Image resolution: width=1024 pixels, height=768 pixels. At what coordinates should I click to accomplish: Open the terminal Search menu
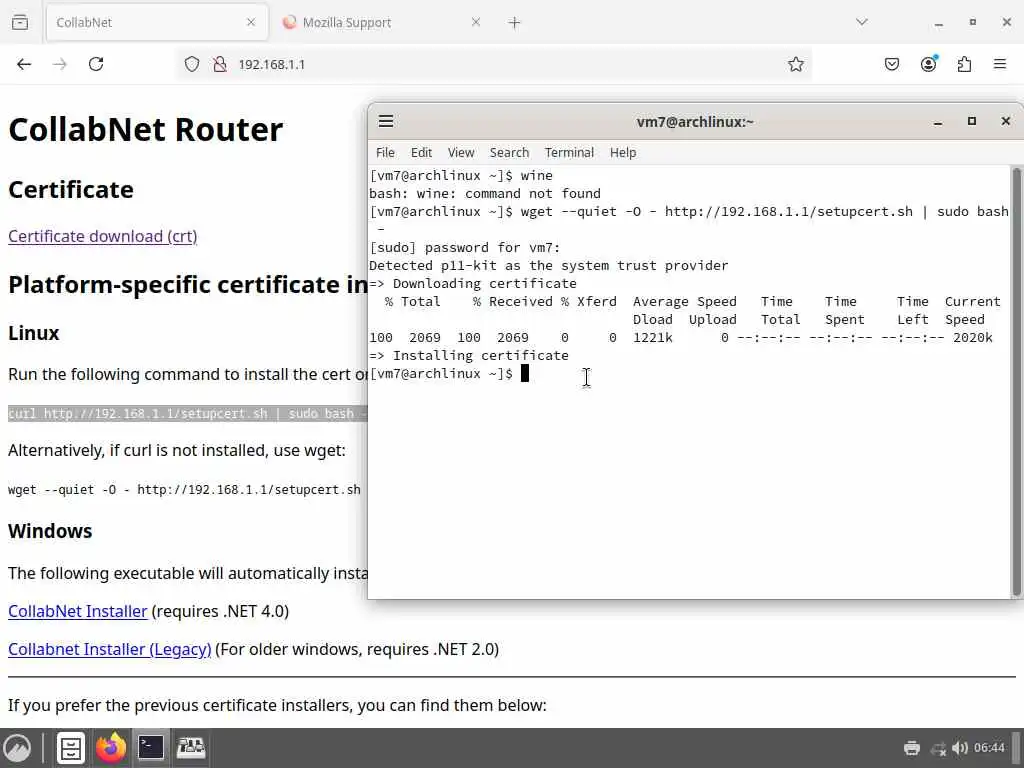point(509,152)
